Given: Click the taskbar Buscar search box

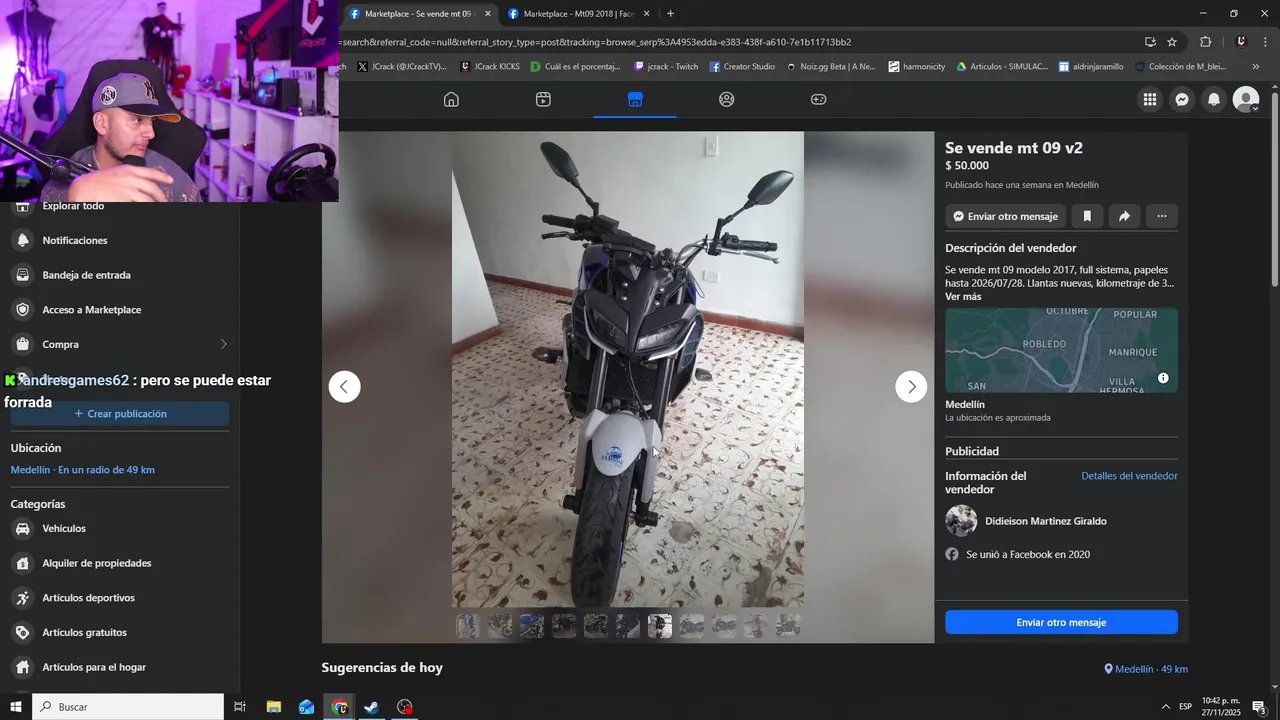Looking at the screenshot, I should [128, 707].
